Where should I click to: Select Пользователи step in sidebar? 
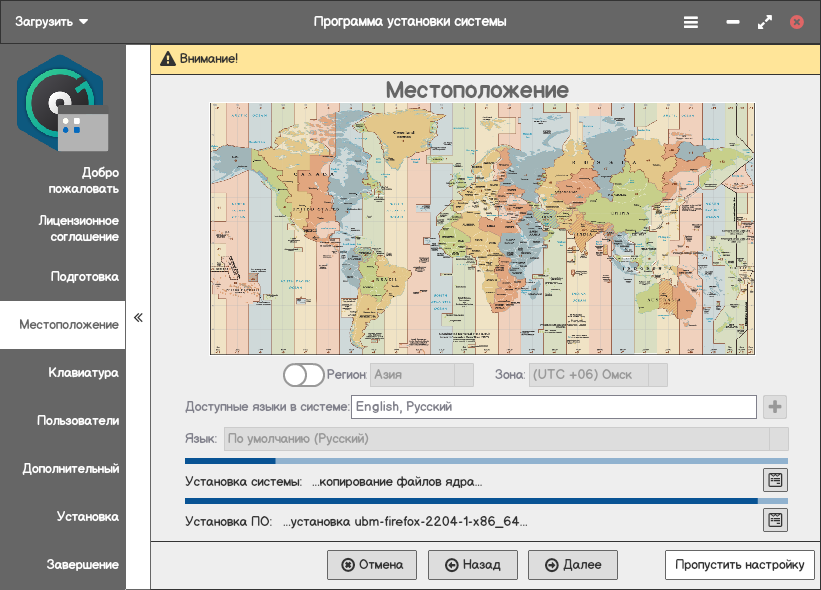point(78,421)
